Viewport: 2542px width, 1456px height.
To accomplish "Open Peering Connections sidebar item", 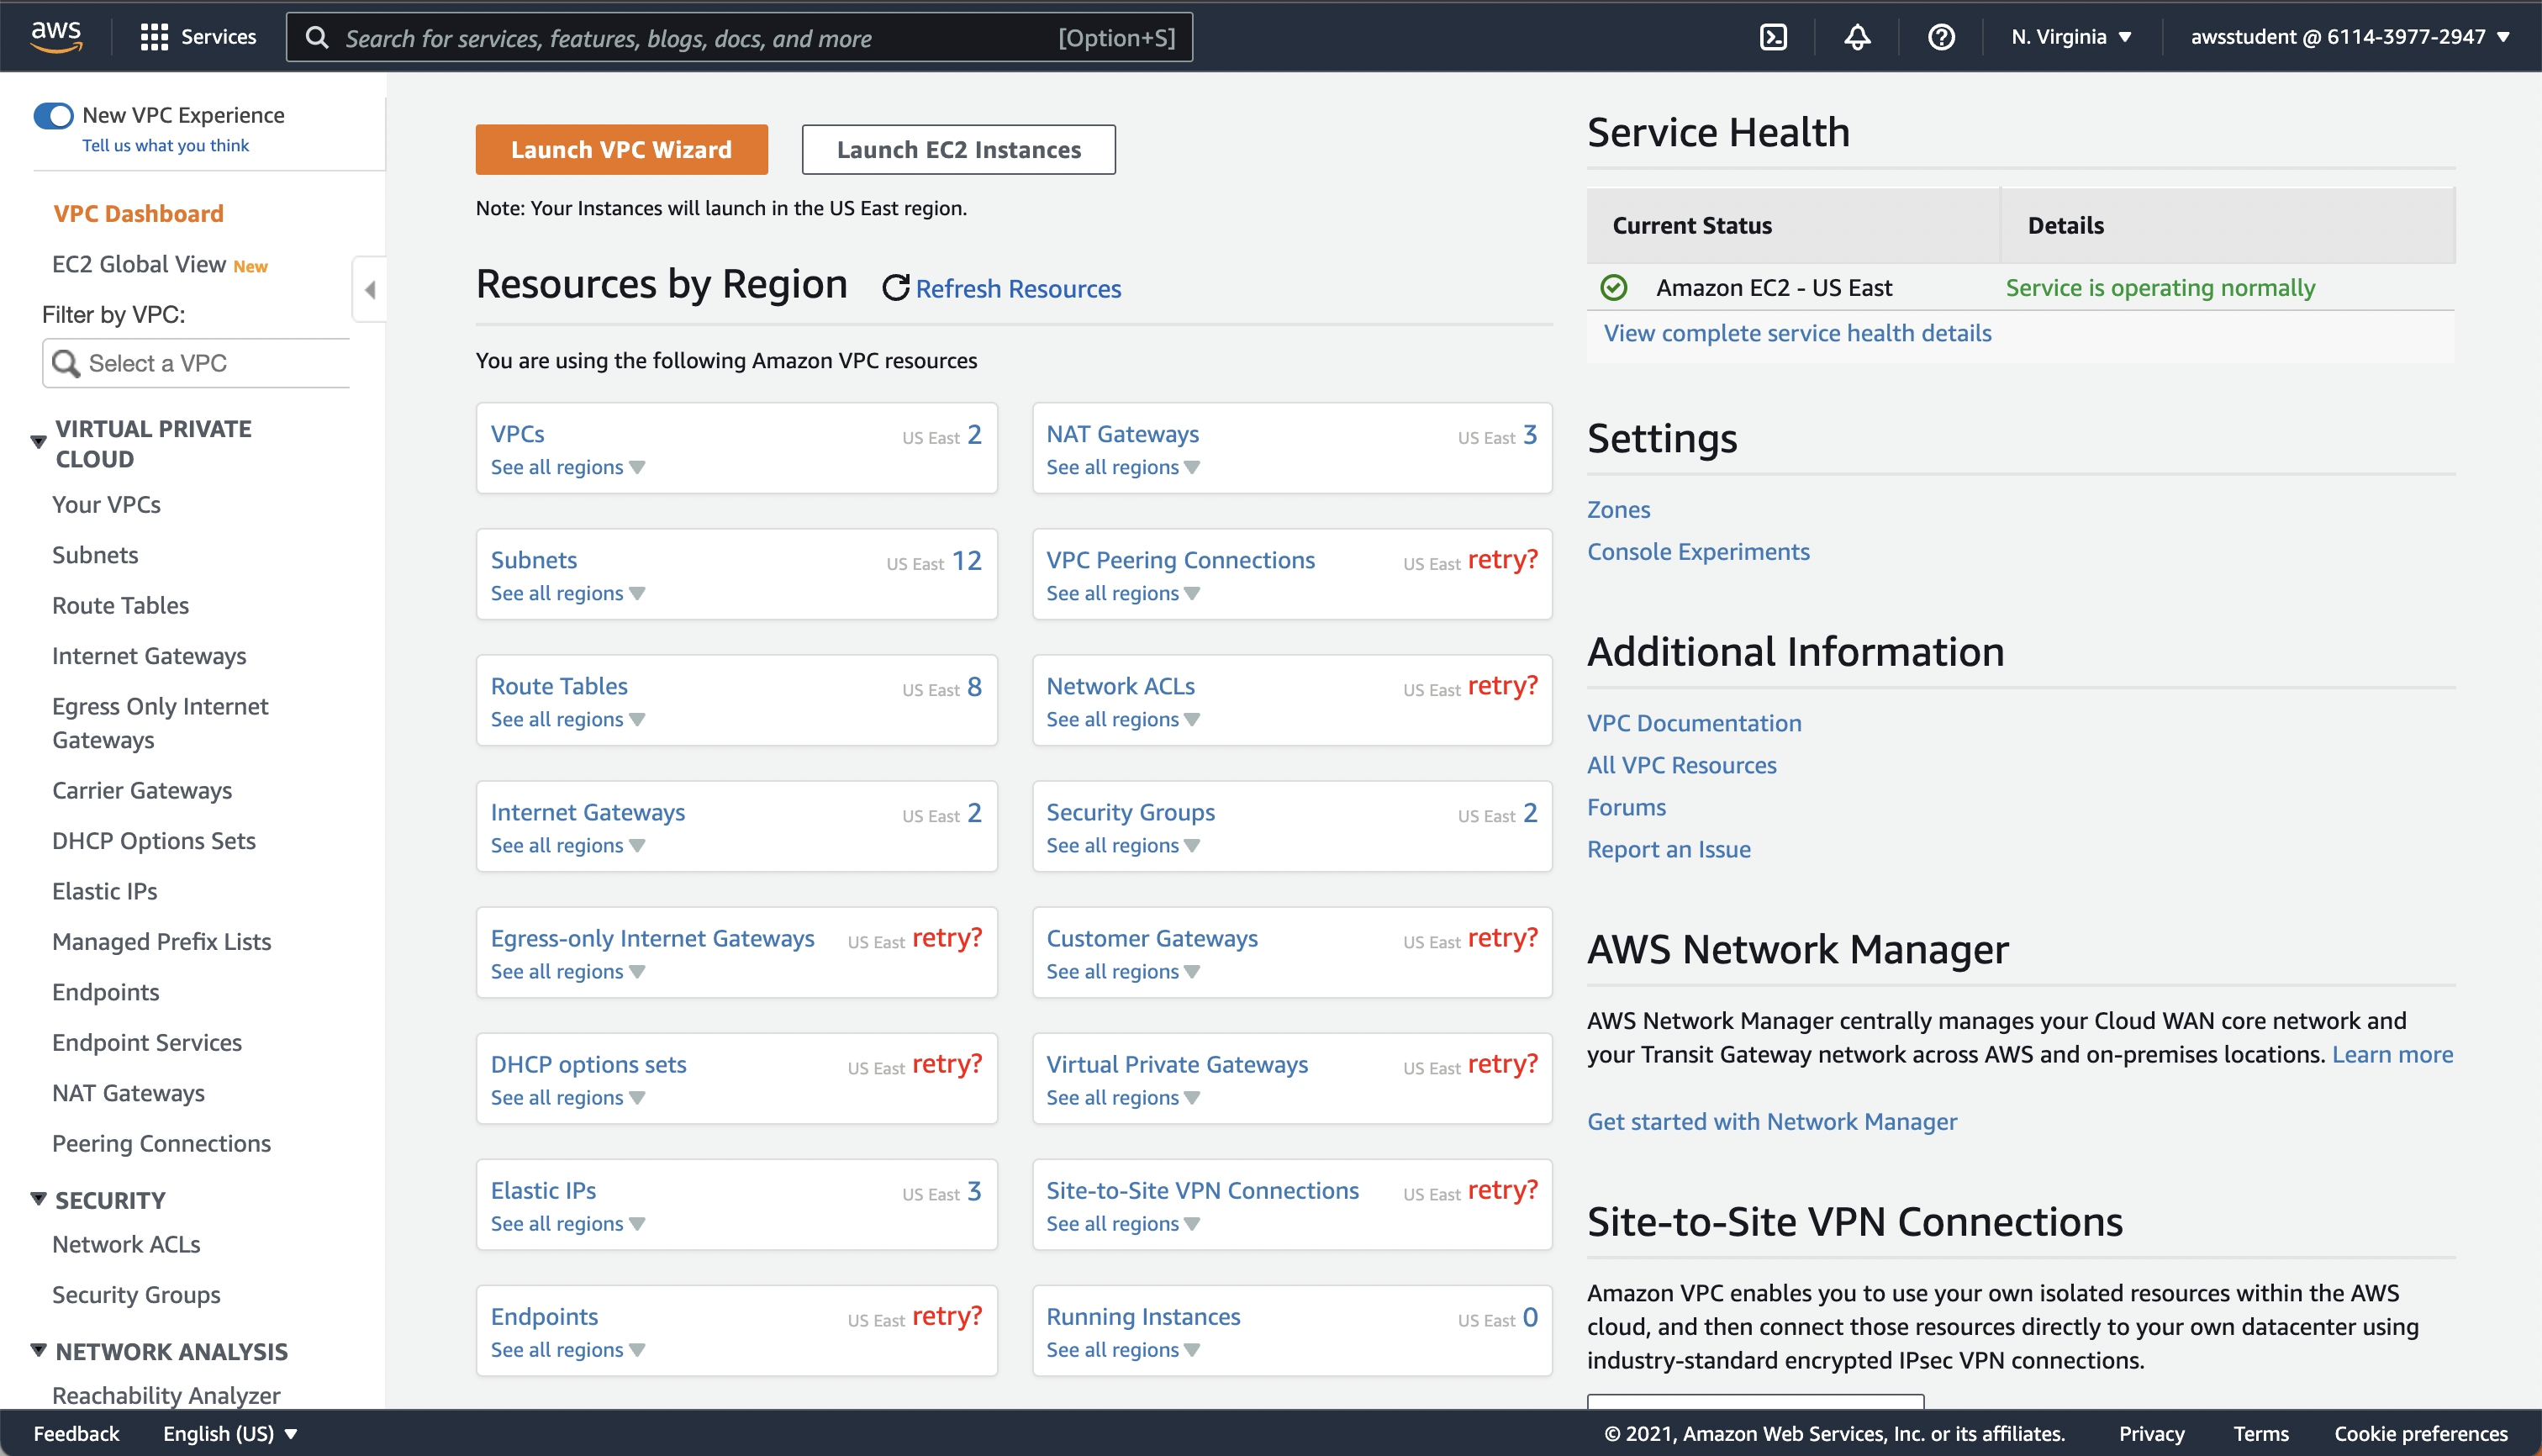I will click(161, 1143).
